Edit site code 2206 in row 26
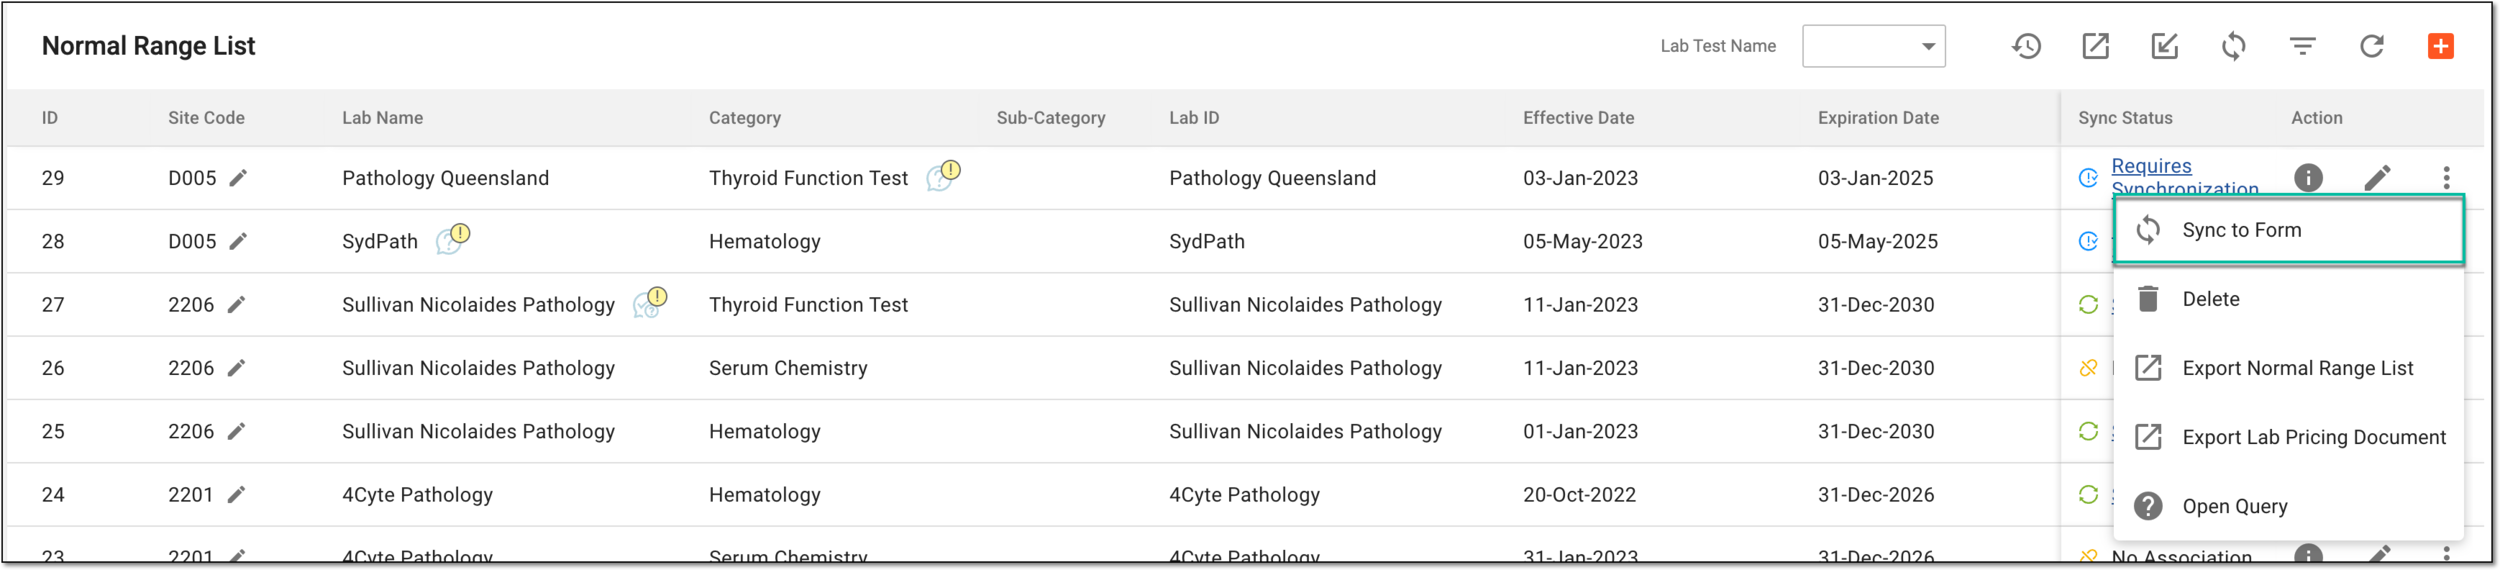Image resolution: width=2500 pixels, height=570 pixels. point(236,368)
